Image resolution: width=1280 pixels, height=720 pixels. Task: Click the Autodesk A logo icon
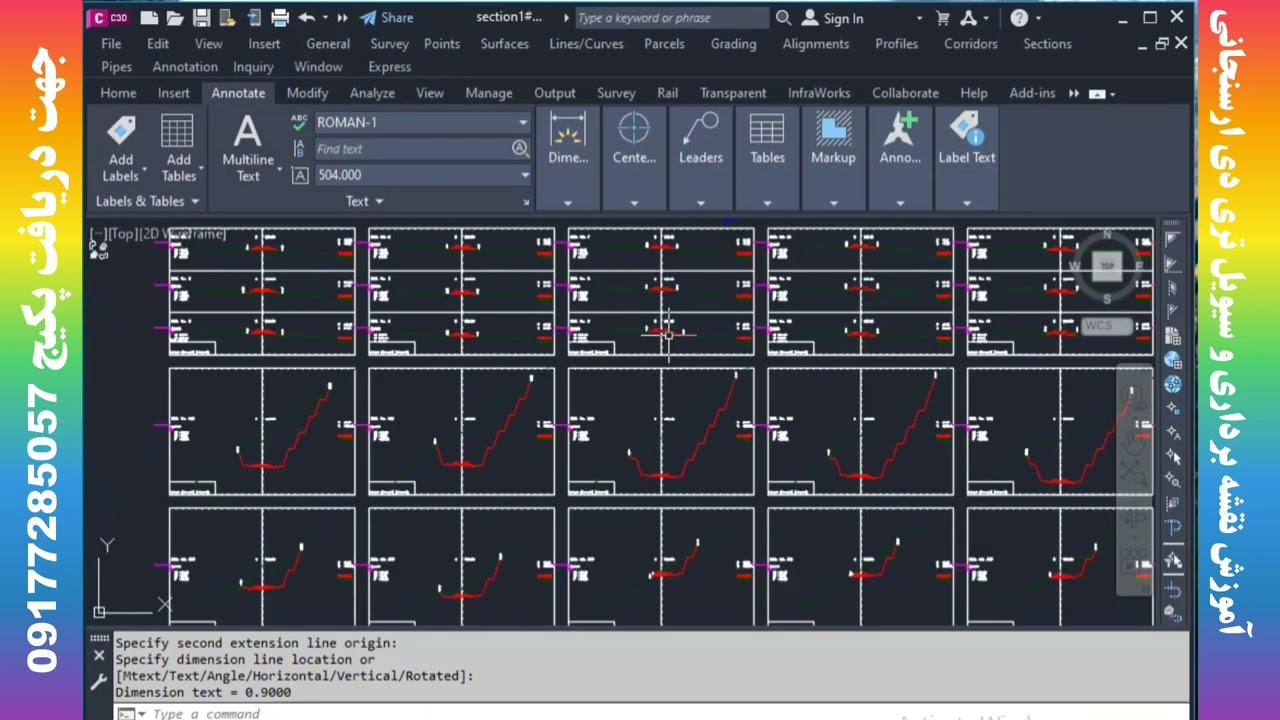968,18
